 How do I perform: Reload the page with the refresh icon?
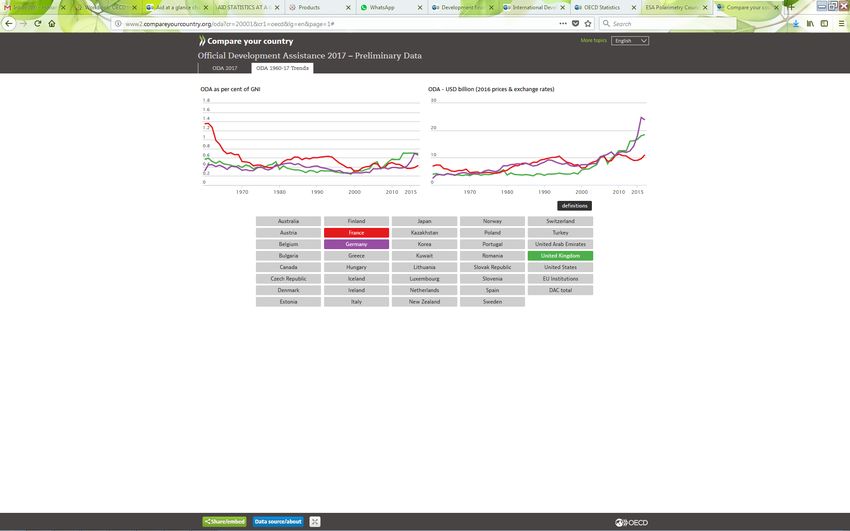37,23
